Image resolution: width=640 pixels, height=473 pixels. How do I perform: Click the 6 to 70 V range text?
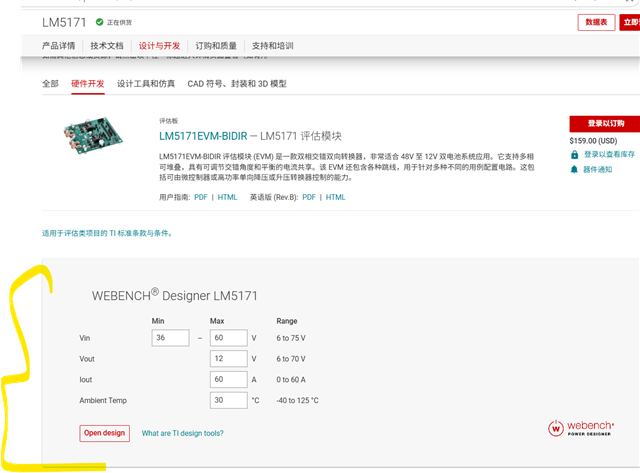(x=291, y=359)
